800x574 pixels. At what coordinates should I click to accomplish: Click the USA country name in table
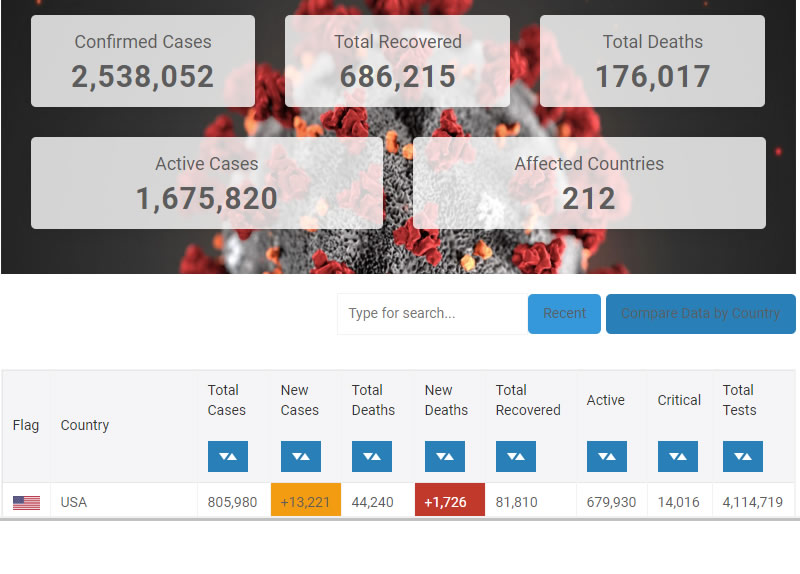tap(74, 502)
